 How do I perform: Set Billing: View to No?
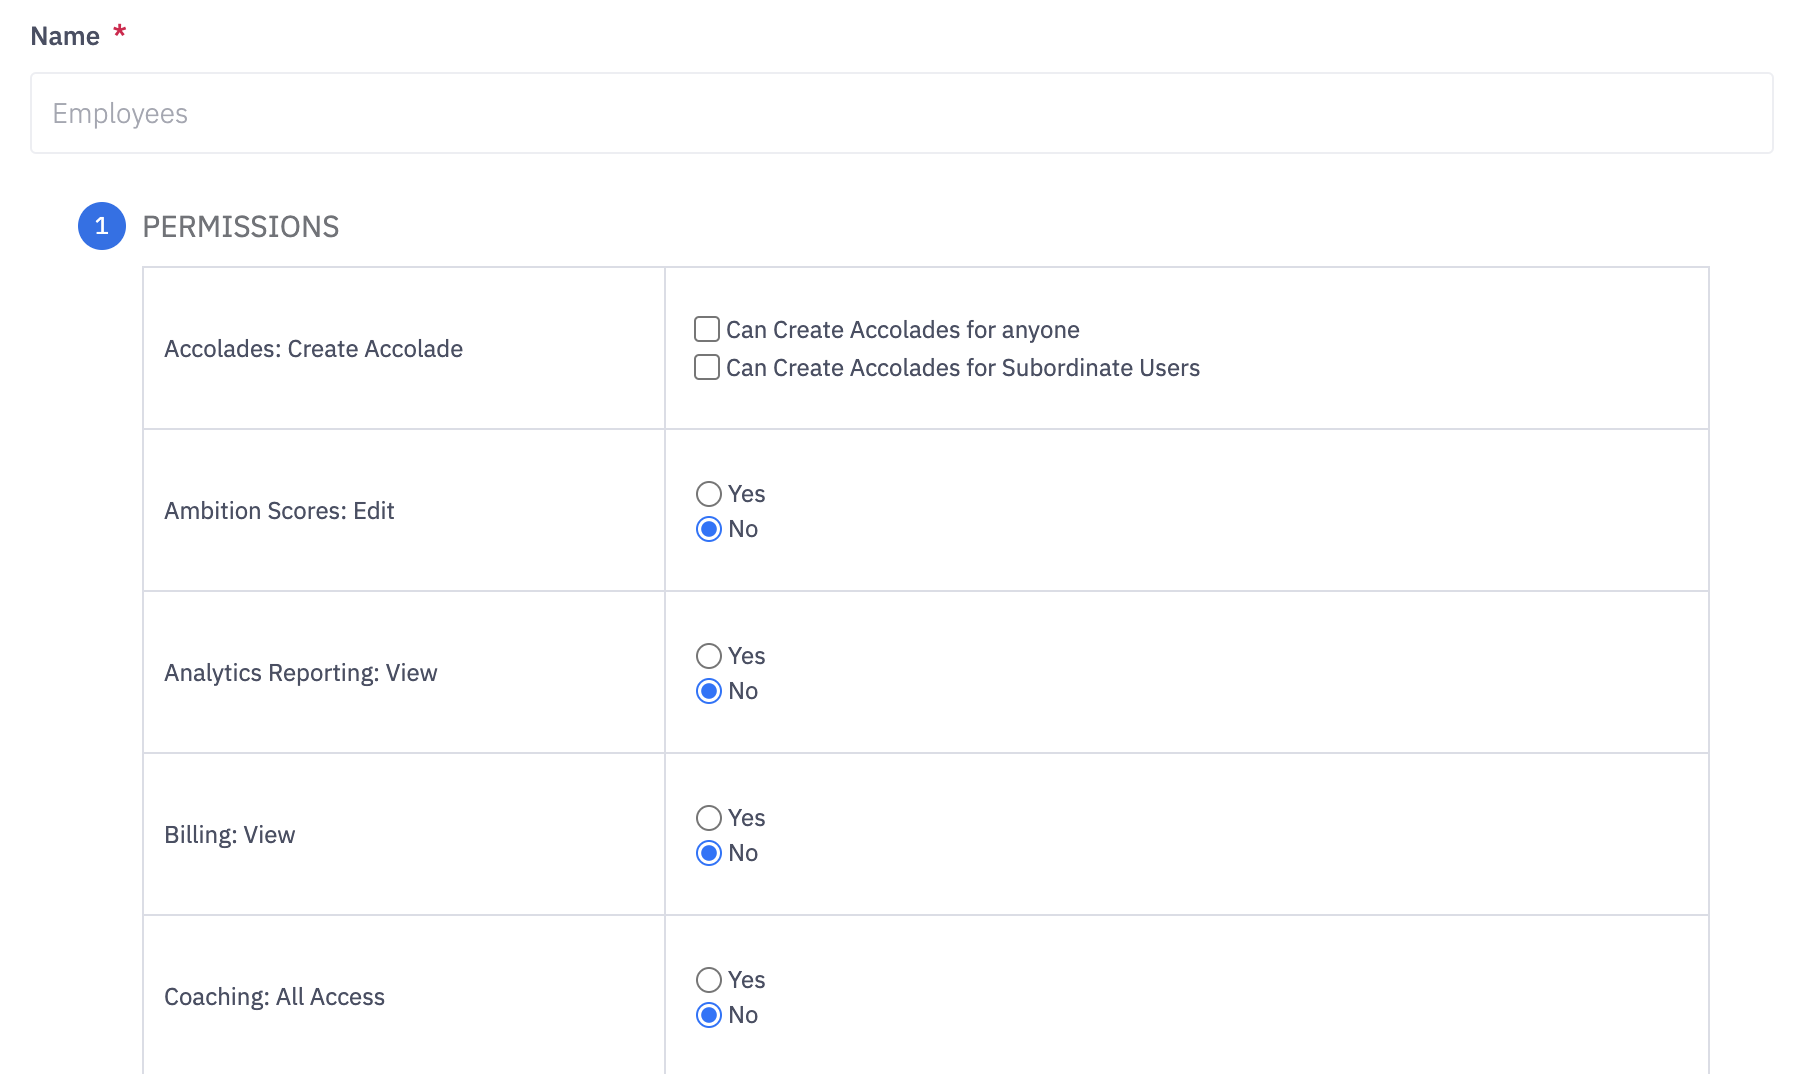pos(709,853)
